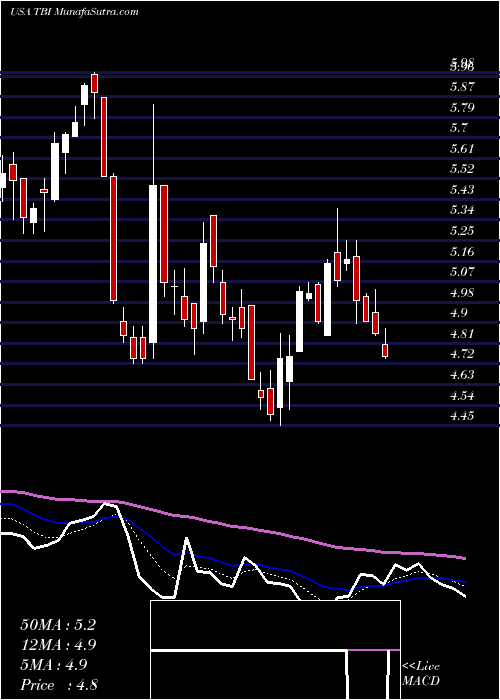Click the 5.61 price axis label
The height and width of the screenshot is (700, 500).
tap(462, 149)
